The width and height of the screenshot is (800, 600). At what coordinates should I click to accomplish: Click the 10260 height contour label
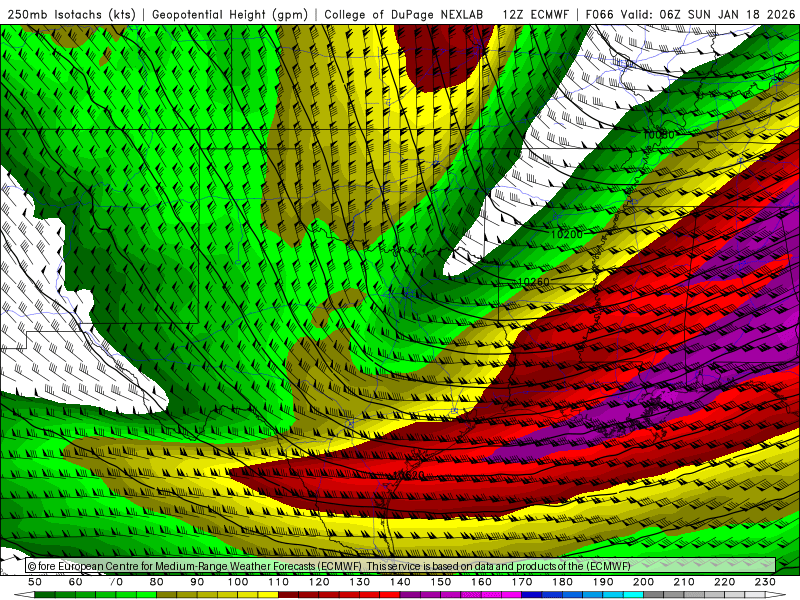point(534,282)
